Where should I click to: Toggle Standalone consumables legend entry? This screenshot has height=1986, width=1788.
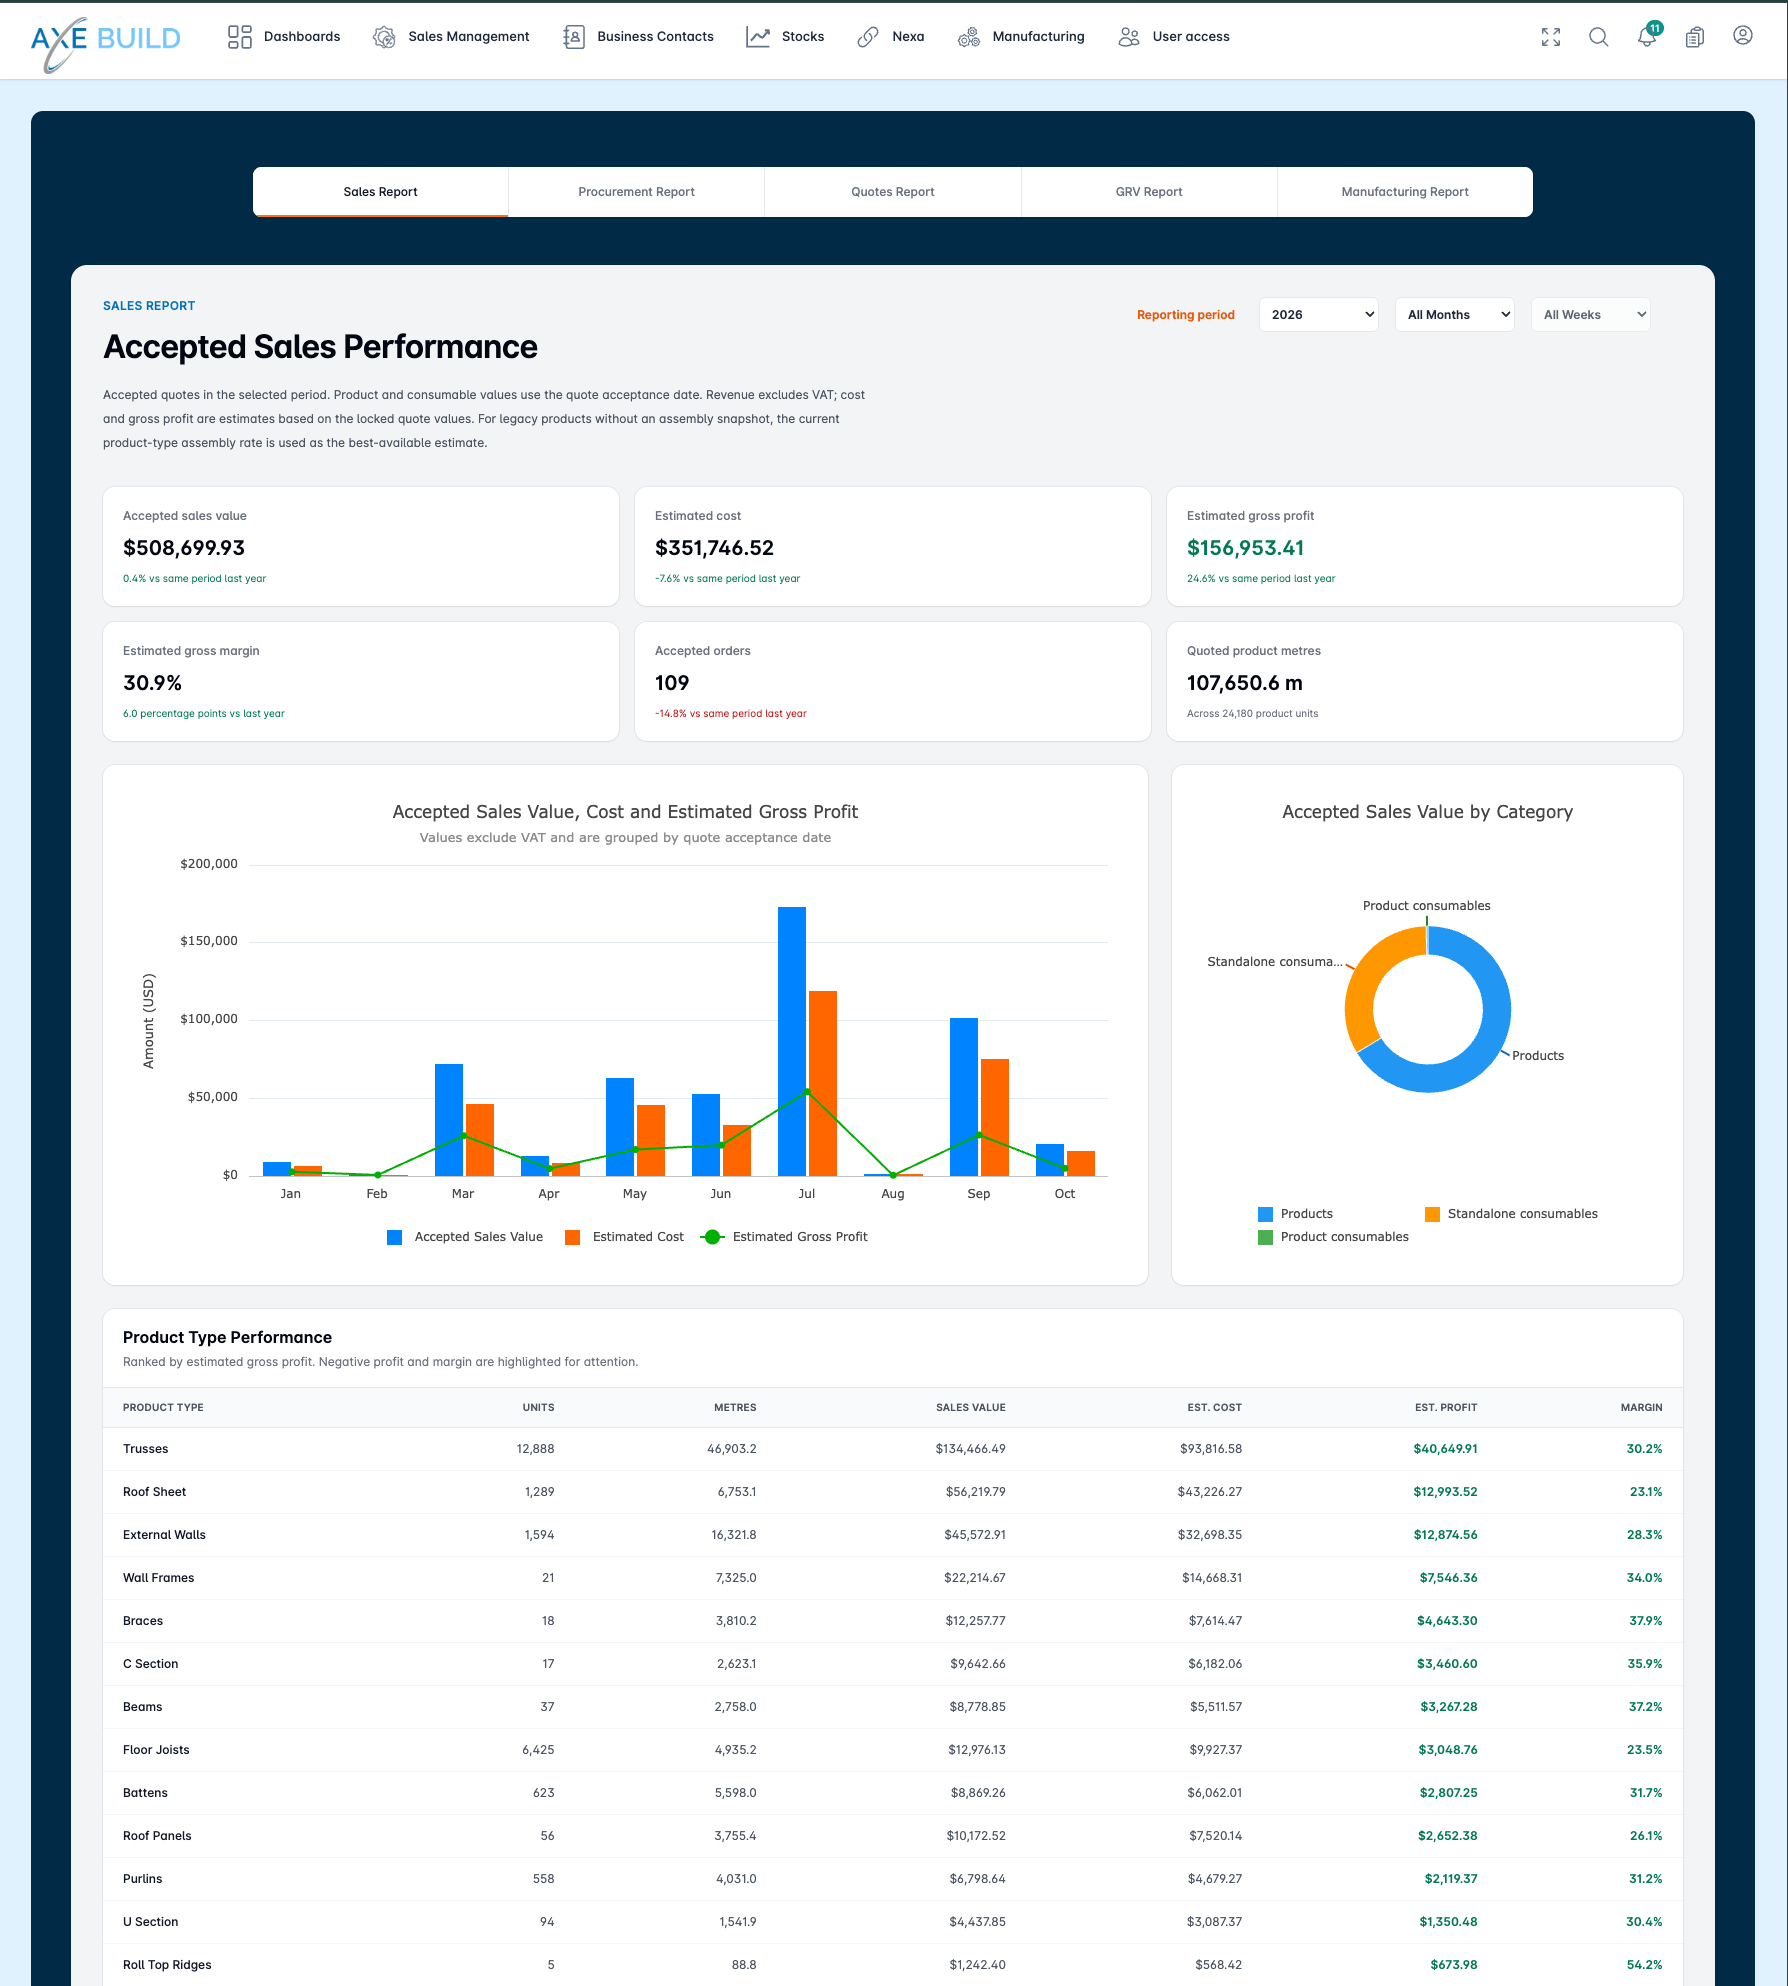click(x=1511, y=1214)
